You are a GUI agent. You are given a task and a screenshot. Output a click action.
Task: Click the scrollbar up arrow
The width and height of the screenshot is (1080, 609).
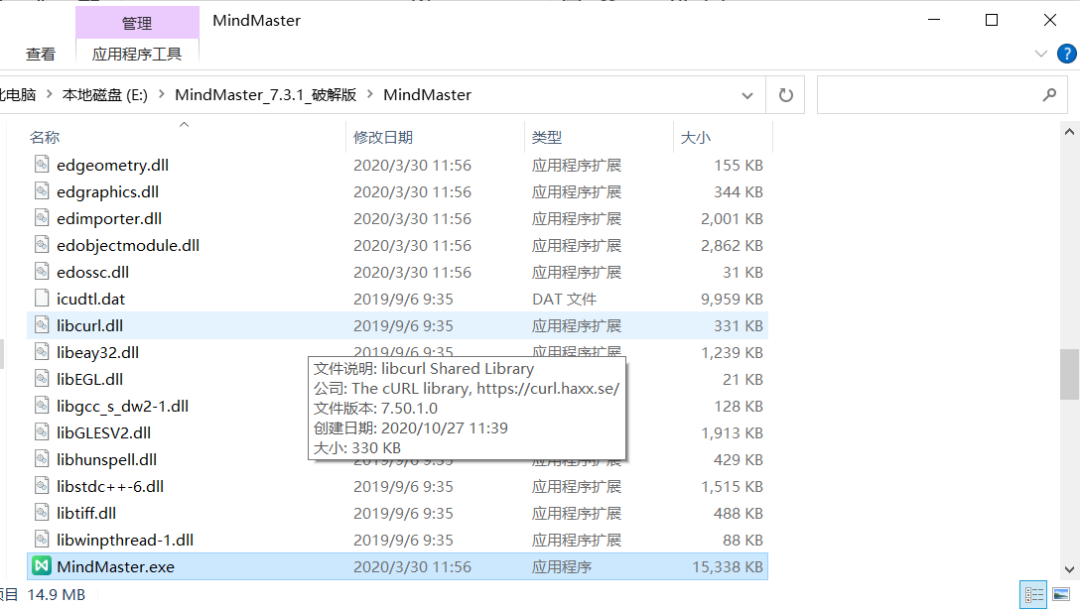click(x=1069, y=132)
